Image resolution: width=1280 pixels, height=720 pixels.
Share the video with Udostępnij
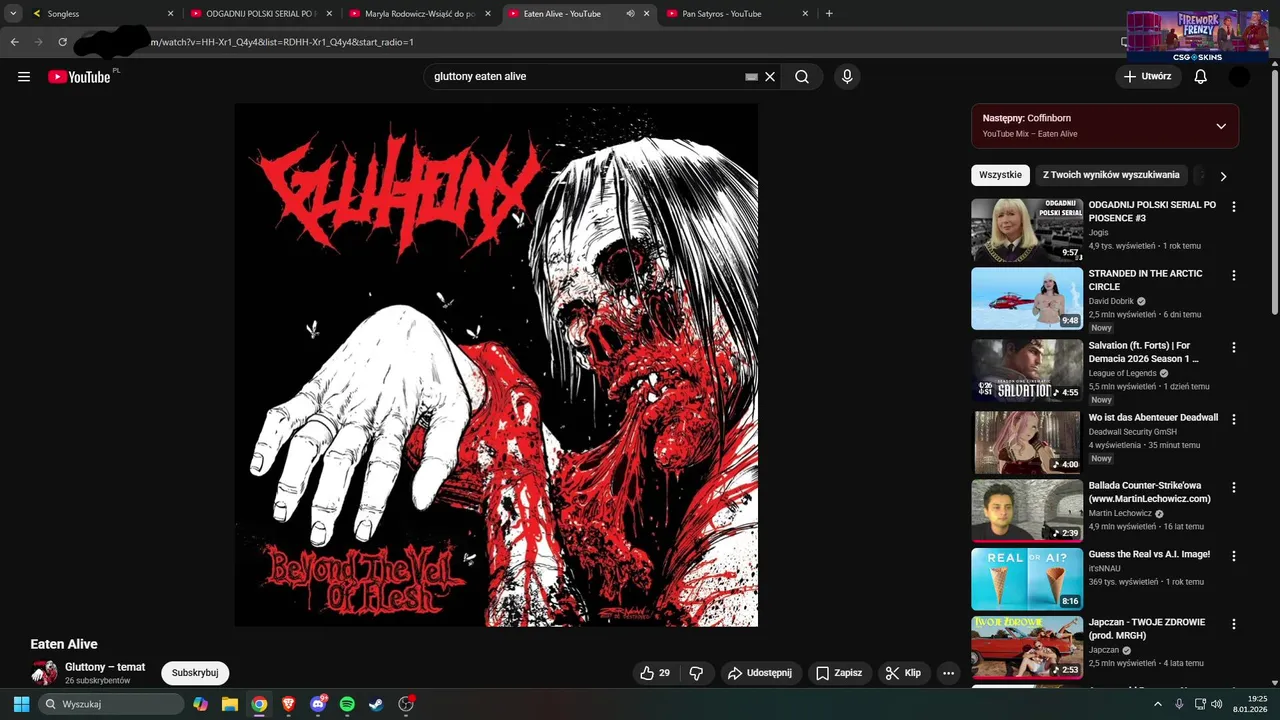pos(760,673)
